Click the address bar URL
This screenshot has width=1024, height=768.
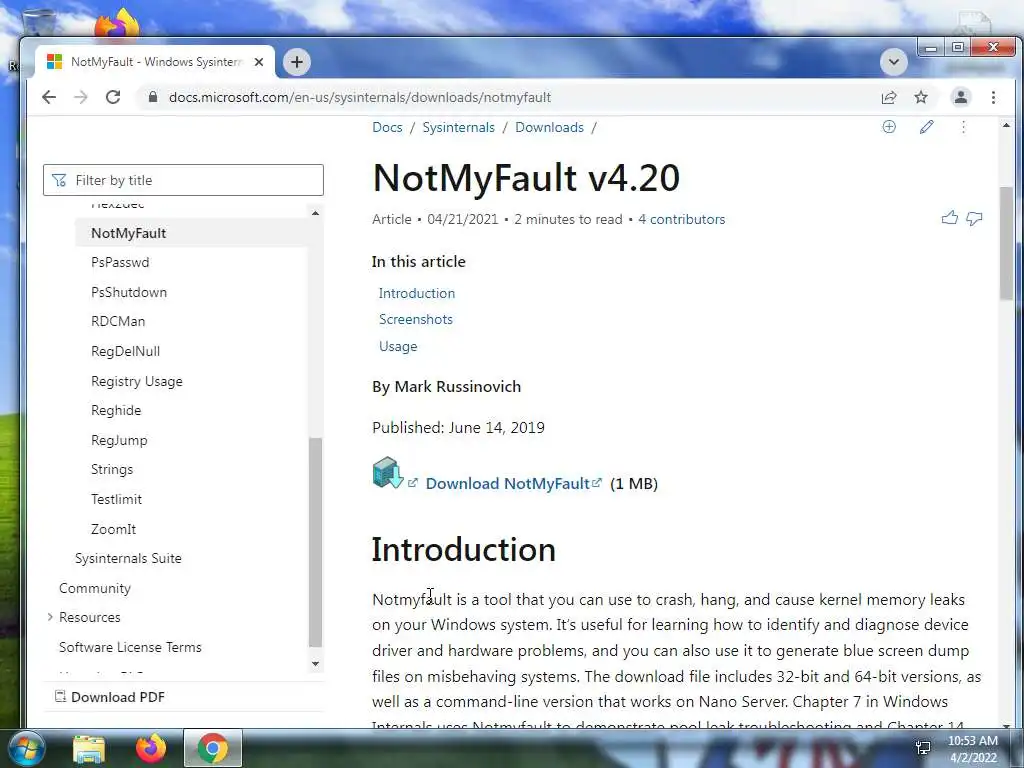click(360, 97)
